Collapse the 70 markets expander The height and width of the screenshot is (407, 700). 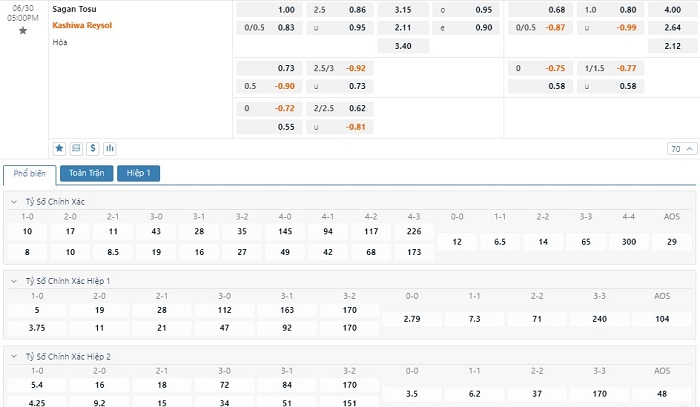click(x=682, y=149)
